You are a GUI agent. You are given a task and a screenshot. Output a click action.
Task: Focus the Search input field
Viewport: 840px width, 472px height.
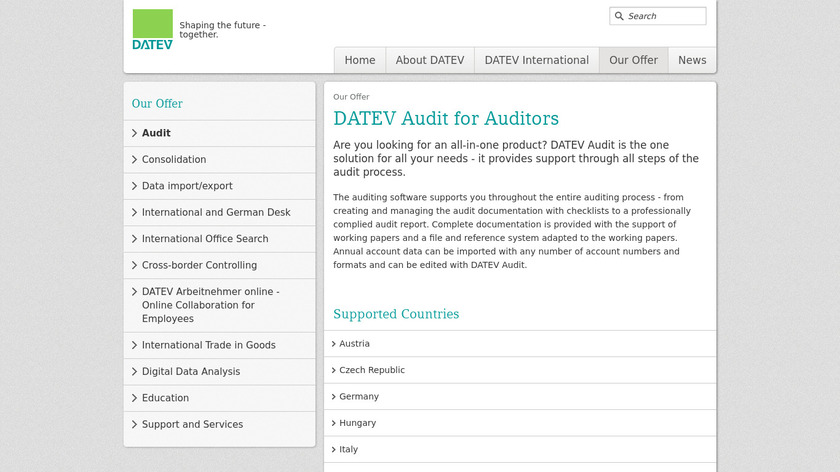(x=664, y=16)
